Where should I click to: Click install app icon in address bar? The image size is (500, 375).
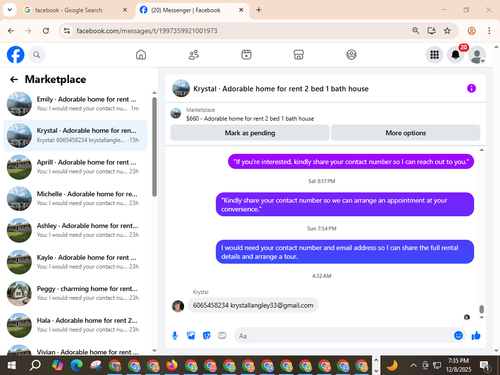pos(432,31)
